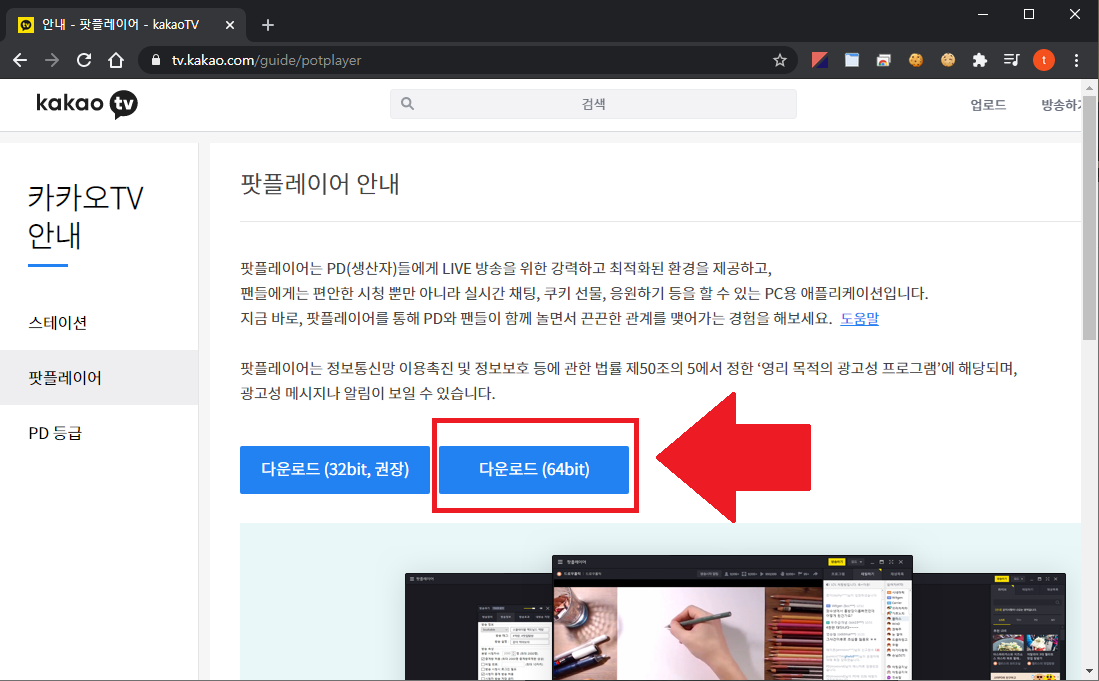1099x681 pixels.
Task: Open the 방송하기 broadcast link
Action: click(1060, 105)
